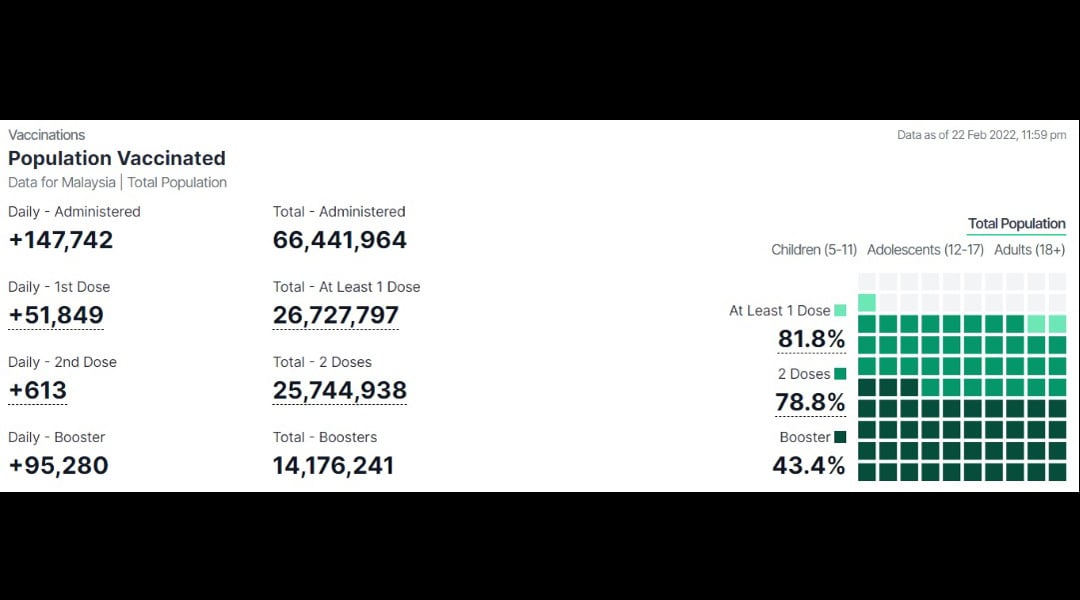The height and width of the screenshot is (600, 1080).
Task: Click total 2 doses figure 25,744,938
Action: click(340, 391)
